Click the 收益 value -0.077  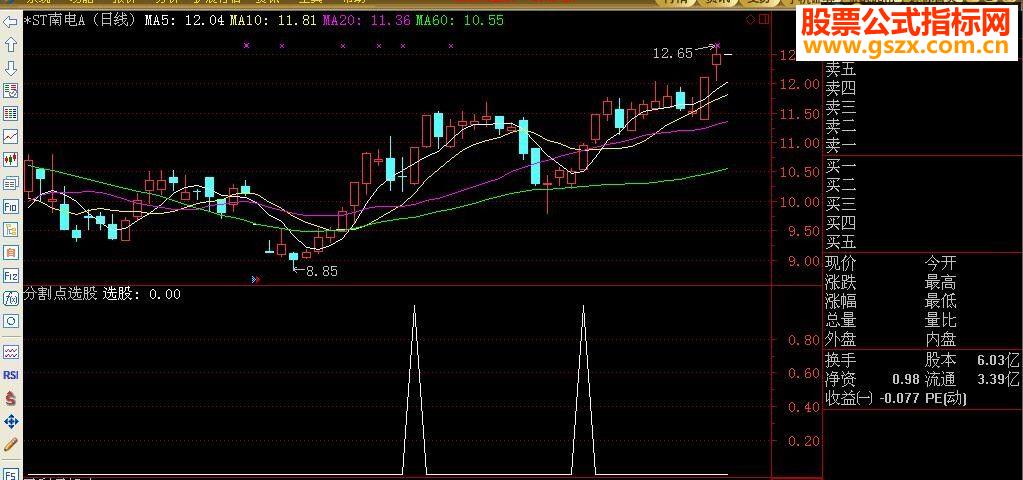click(x=899, y=398)
